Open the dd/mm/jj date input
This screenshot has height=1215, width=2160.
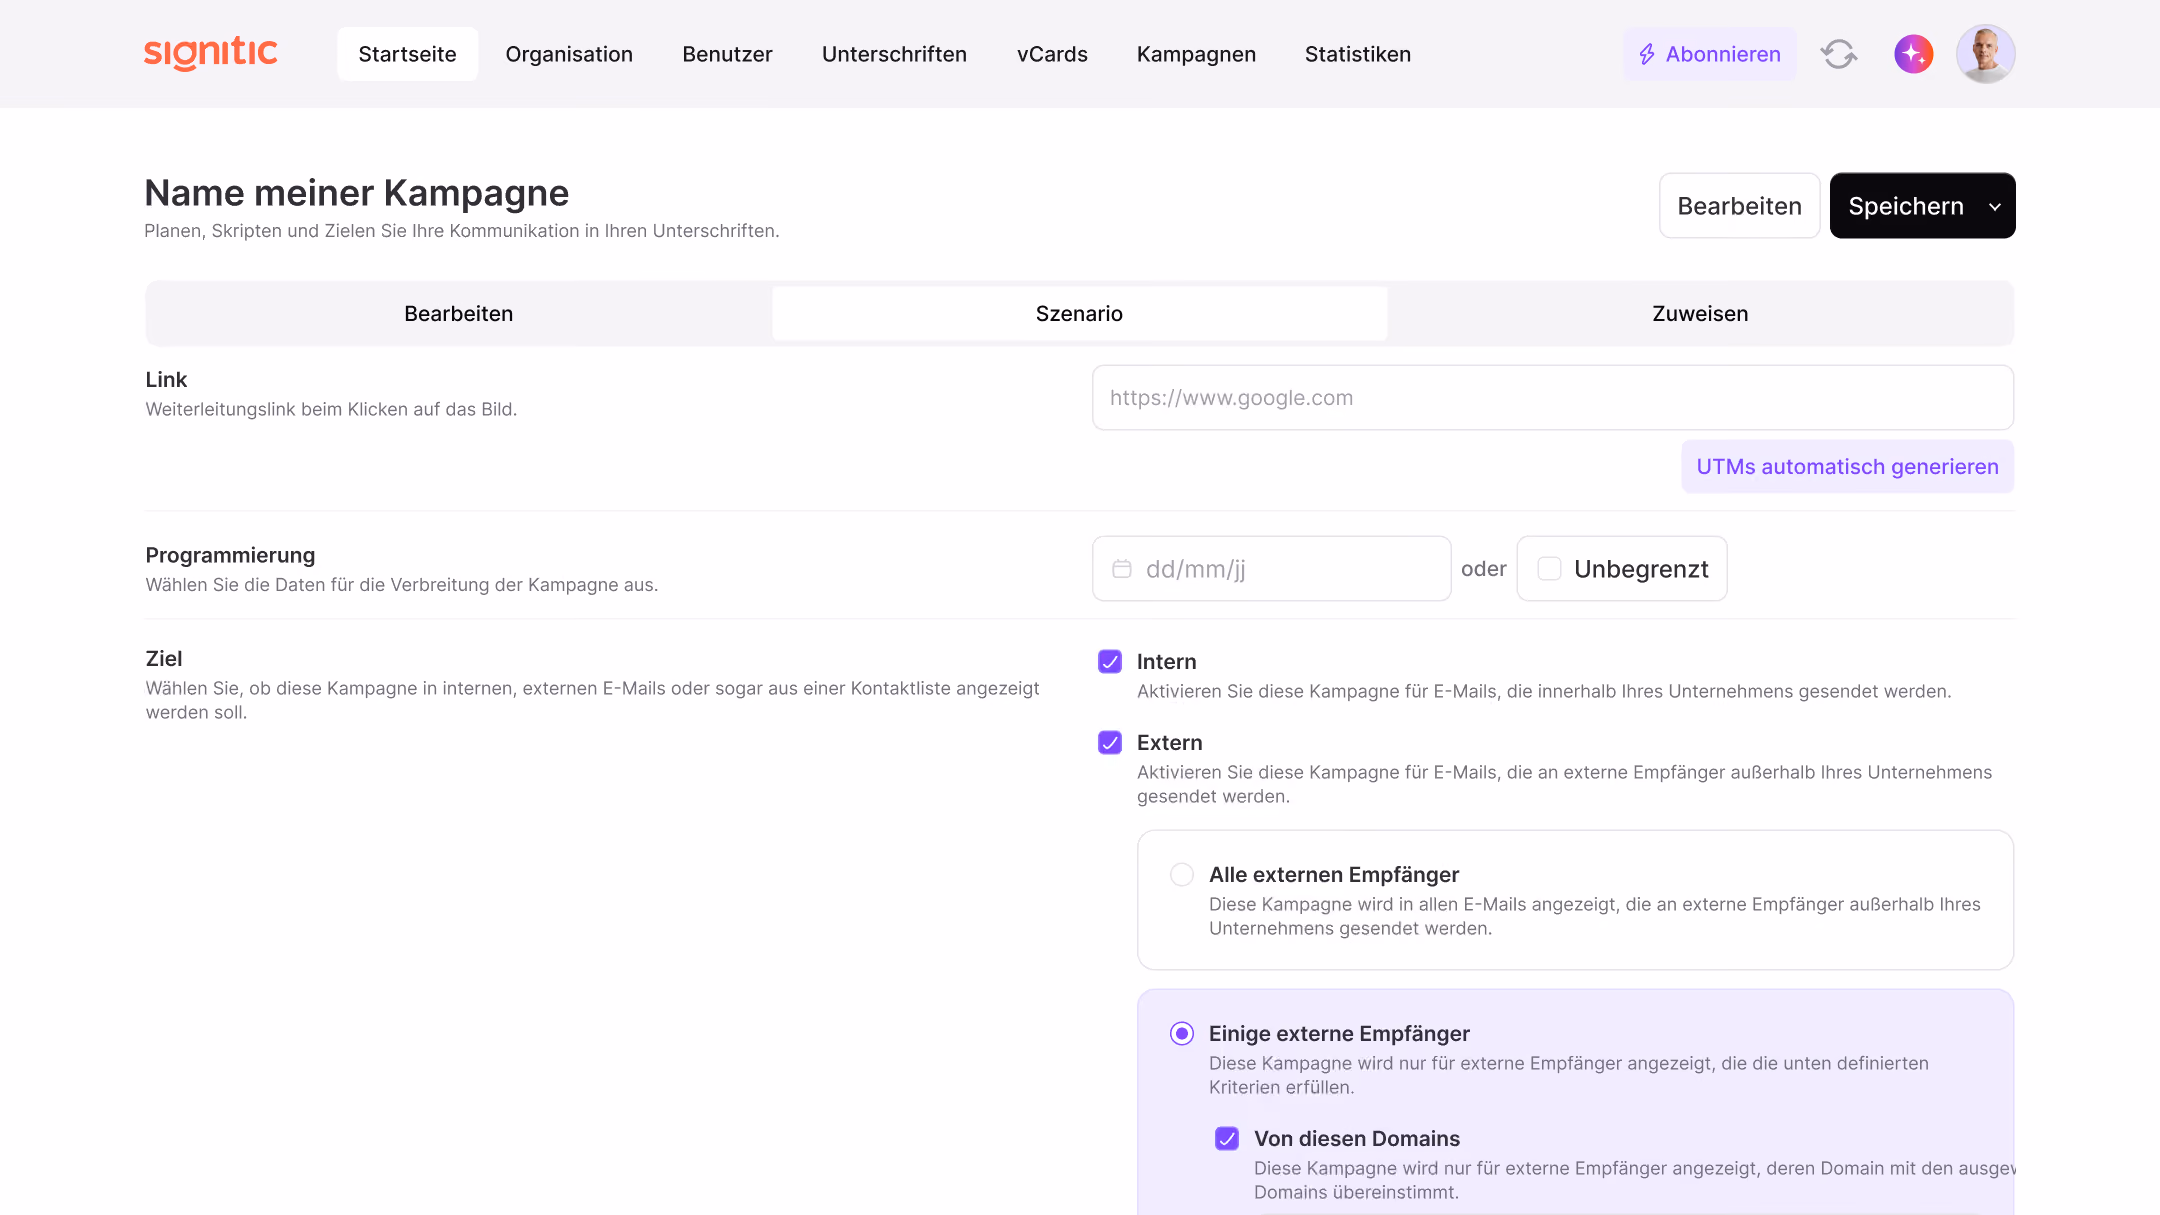(1271, 568)
